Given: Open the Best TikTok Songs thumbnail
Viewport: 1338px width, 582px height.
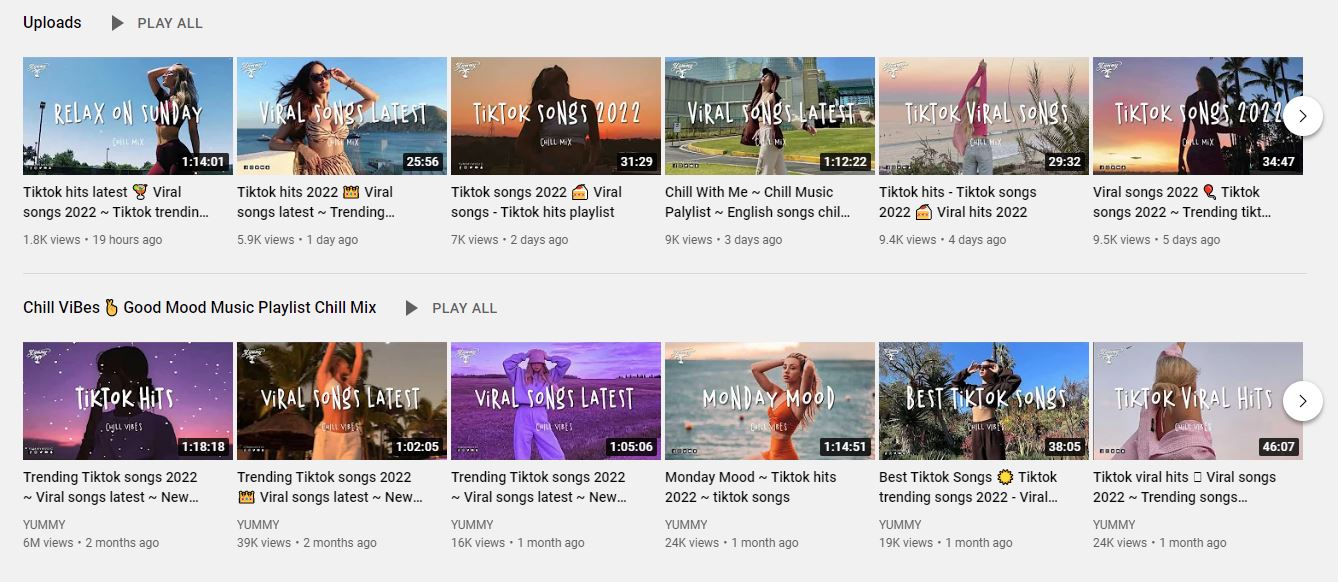Looking at the screenshot, I should pyautogui.click(x=983, y=401).
